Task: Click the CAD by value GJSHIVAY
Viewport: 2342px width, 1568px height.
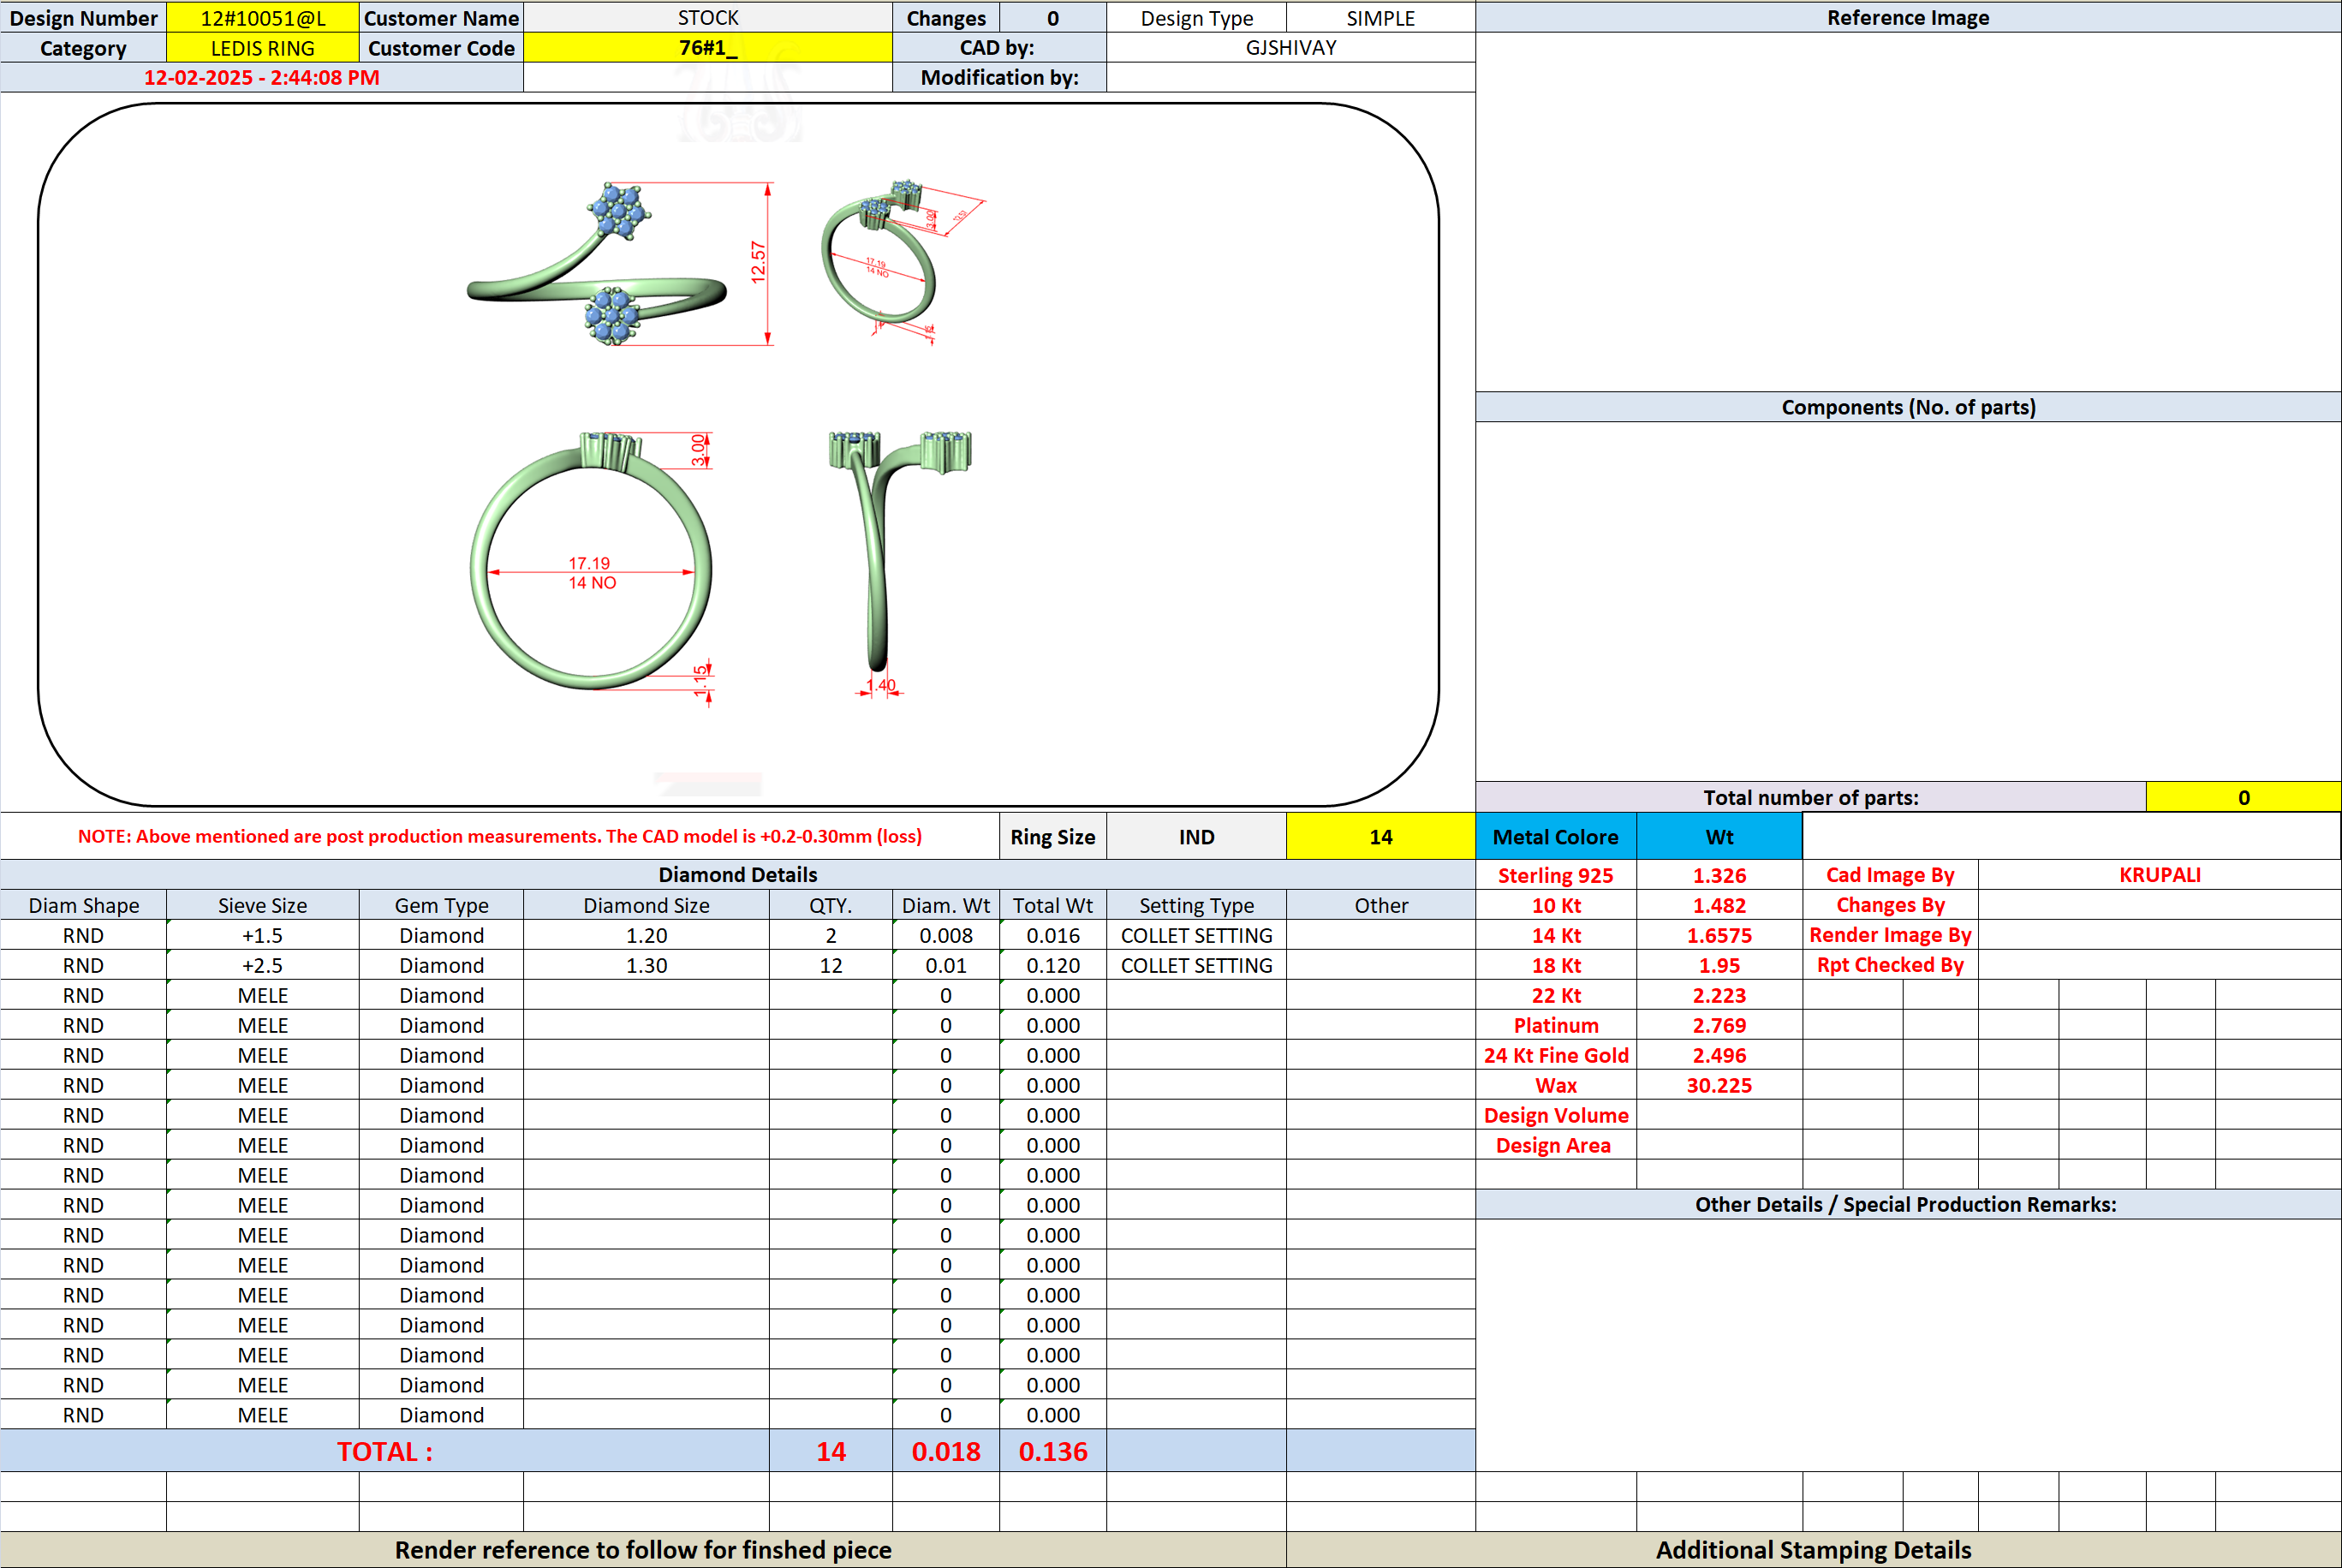Action: point(1291,48)
